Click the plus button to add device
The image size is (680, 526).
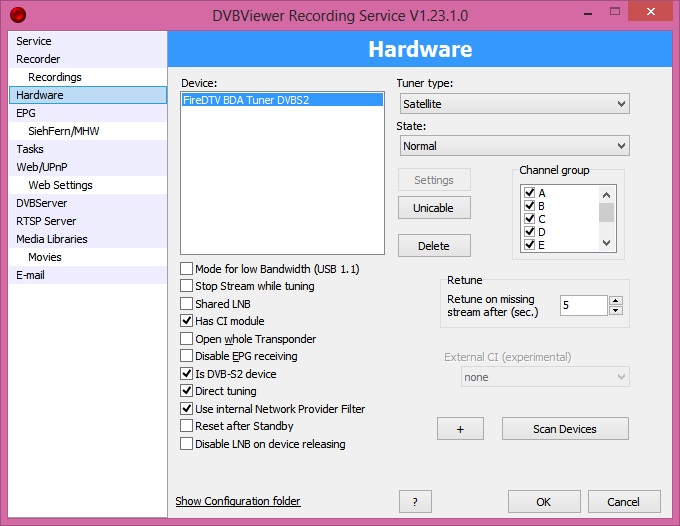(460, 429)
